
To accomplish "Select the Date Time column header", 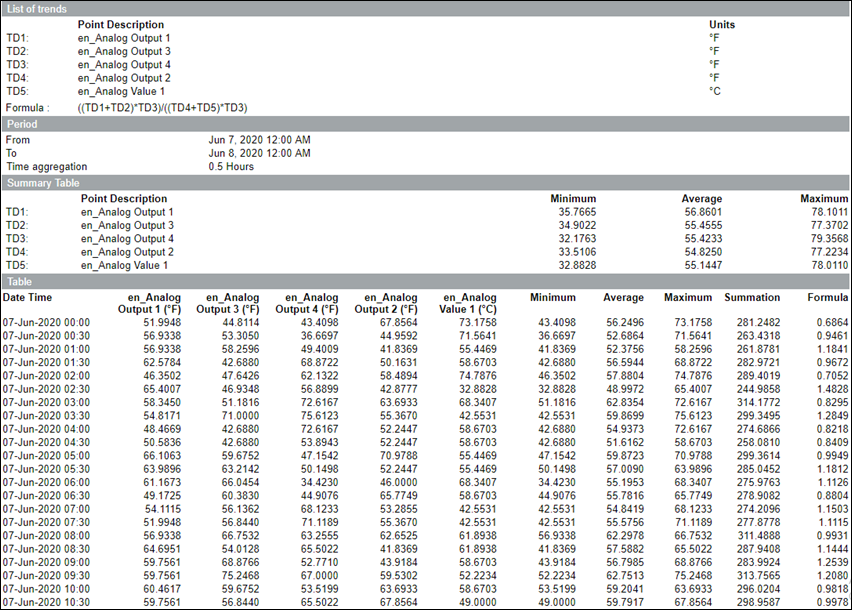I will pos(28,298).
